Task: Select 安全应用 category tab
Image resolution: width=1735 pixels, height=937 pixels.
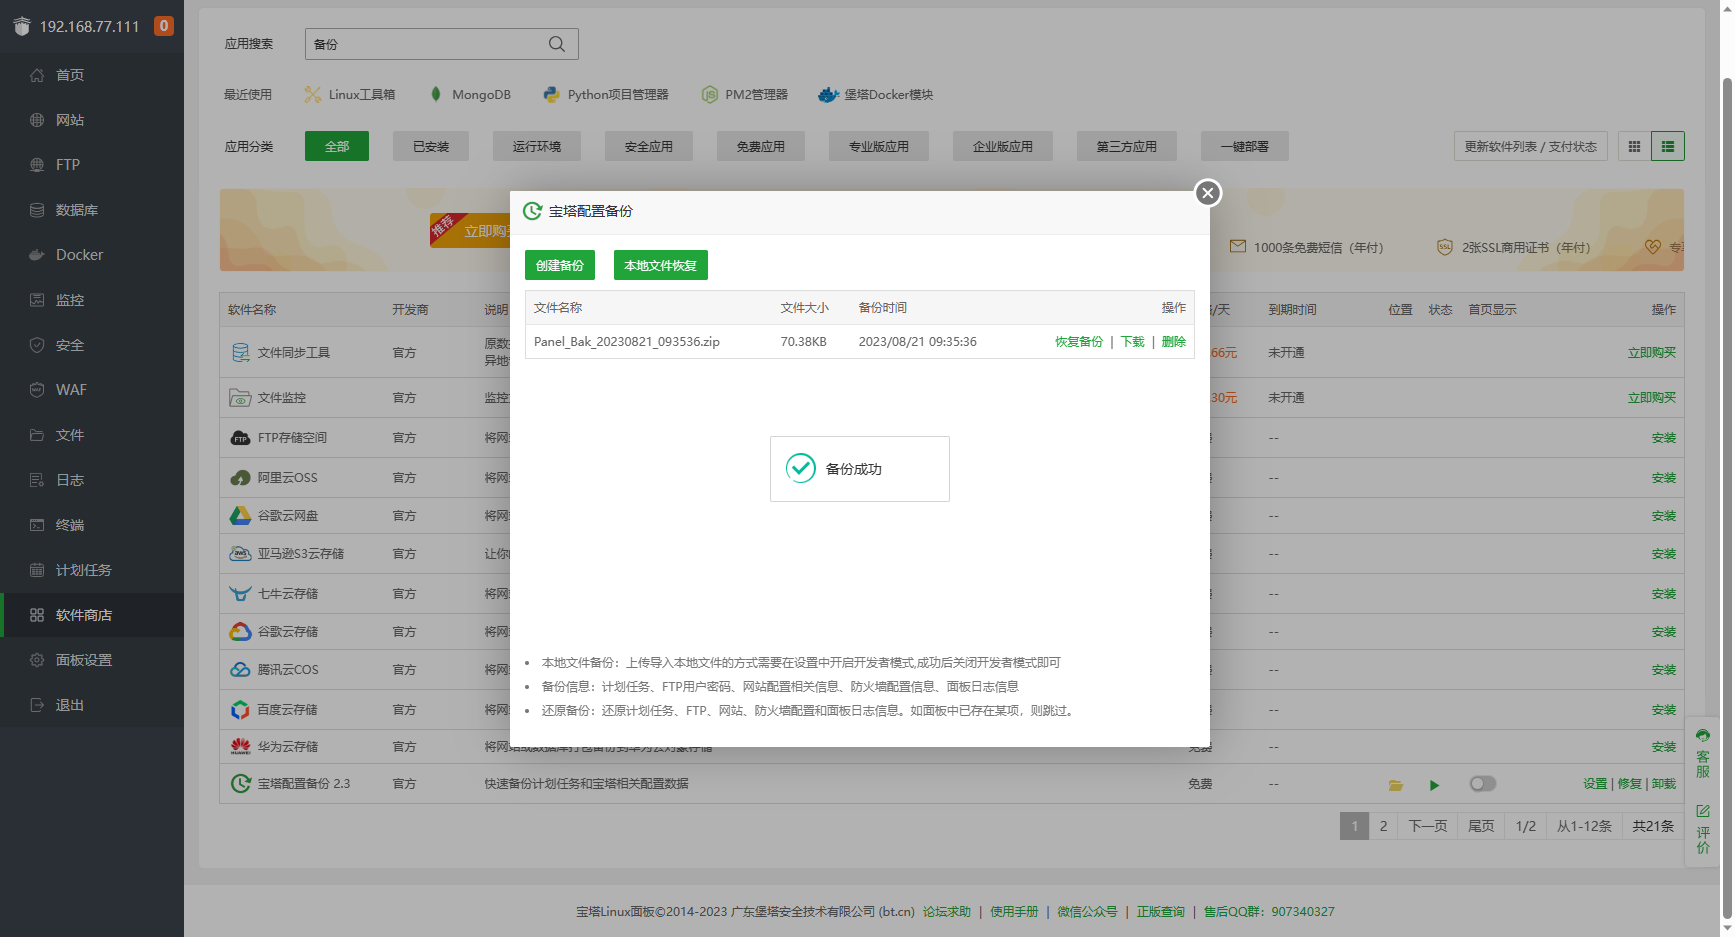Action: [649, 146]
